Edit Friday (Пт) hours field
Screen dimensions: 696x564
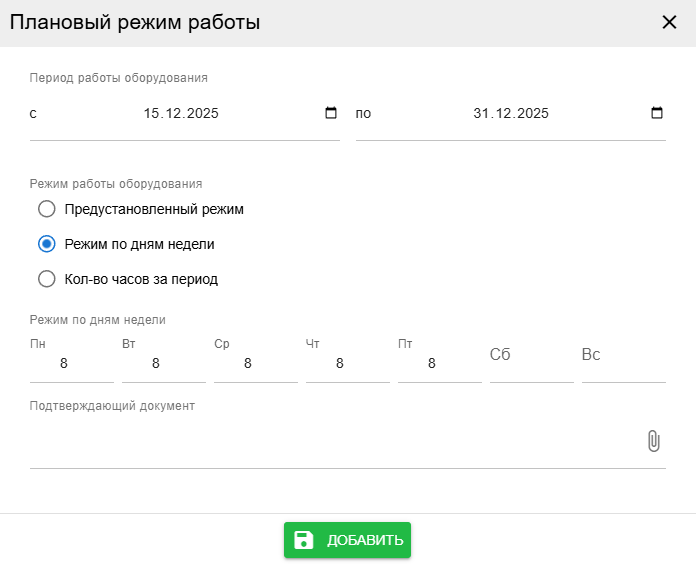pyautogui.click(x=439, y=364)
